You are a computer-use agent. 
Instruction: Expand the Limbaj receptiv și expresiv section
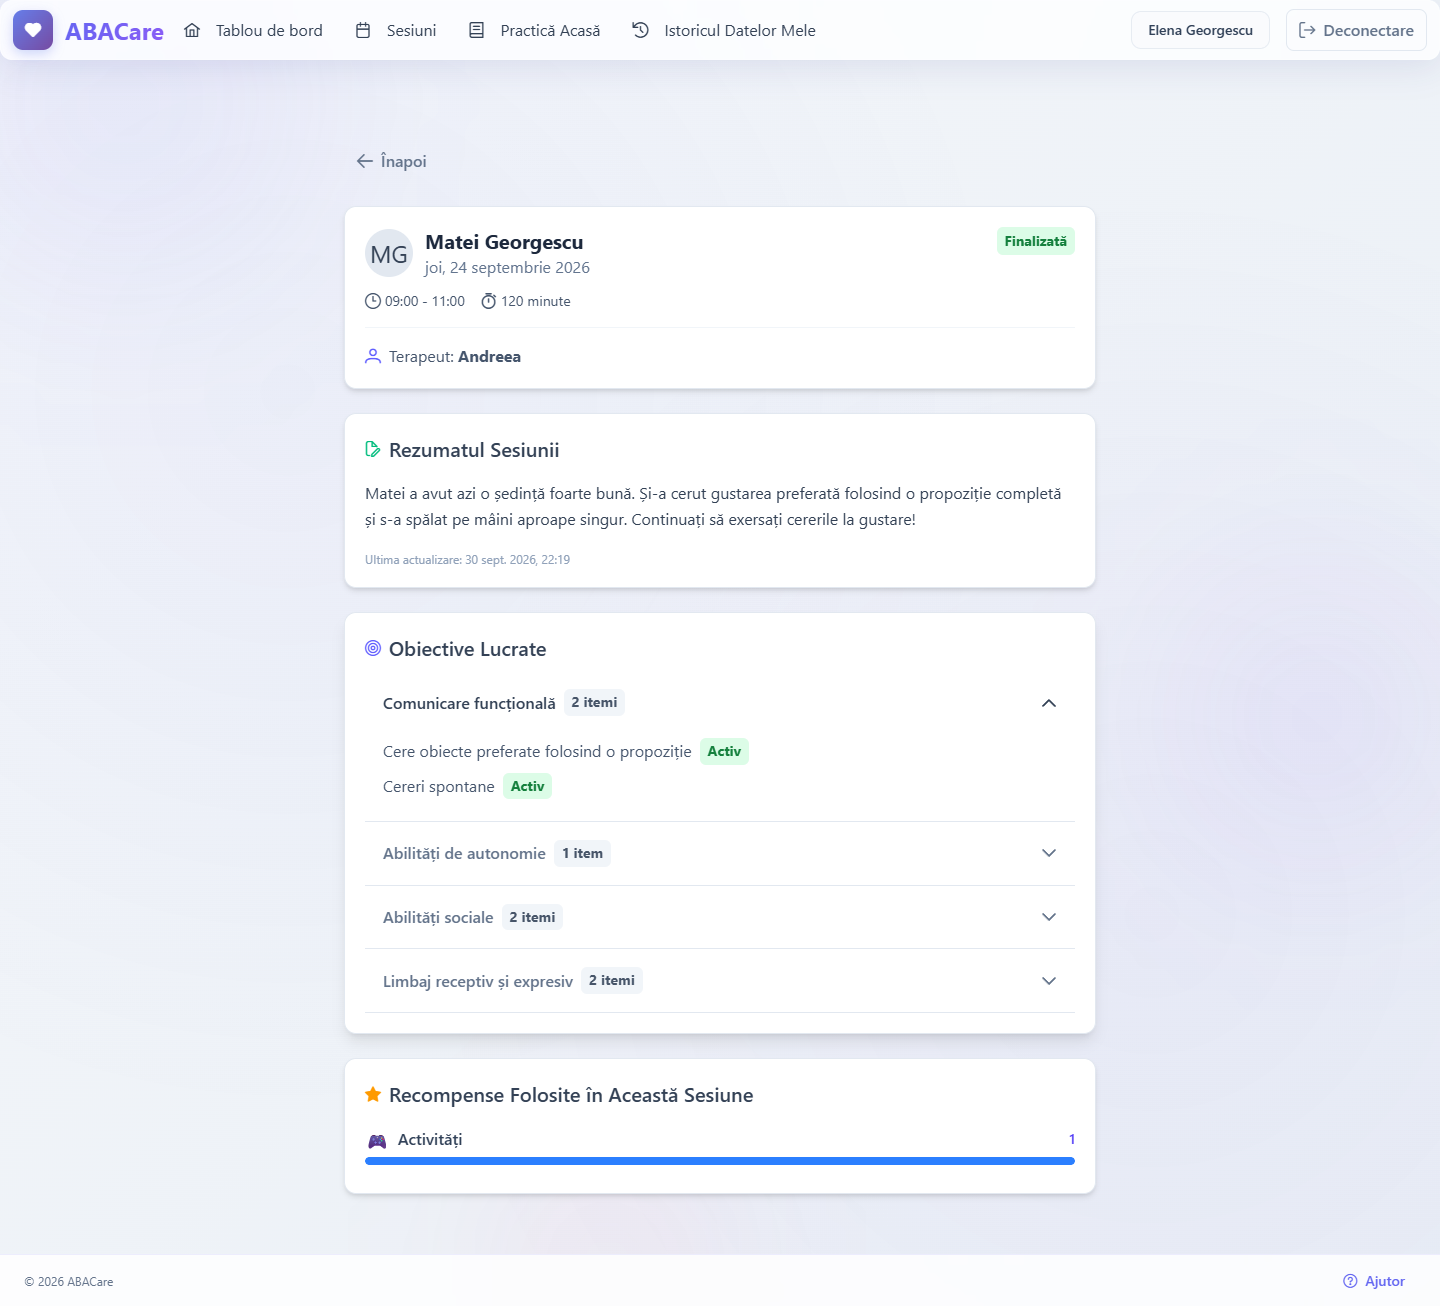(x=720, y=981)
